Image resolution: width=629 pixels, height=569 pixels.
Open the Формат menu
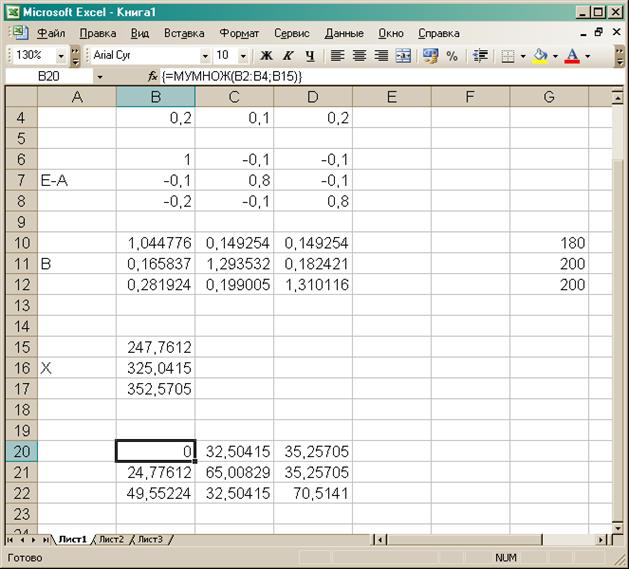(x=239, y=33)
